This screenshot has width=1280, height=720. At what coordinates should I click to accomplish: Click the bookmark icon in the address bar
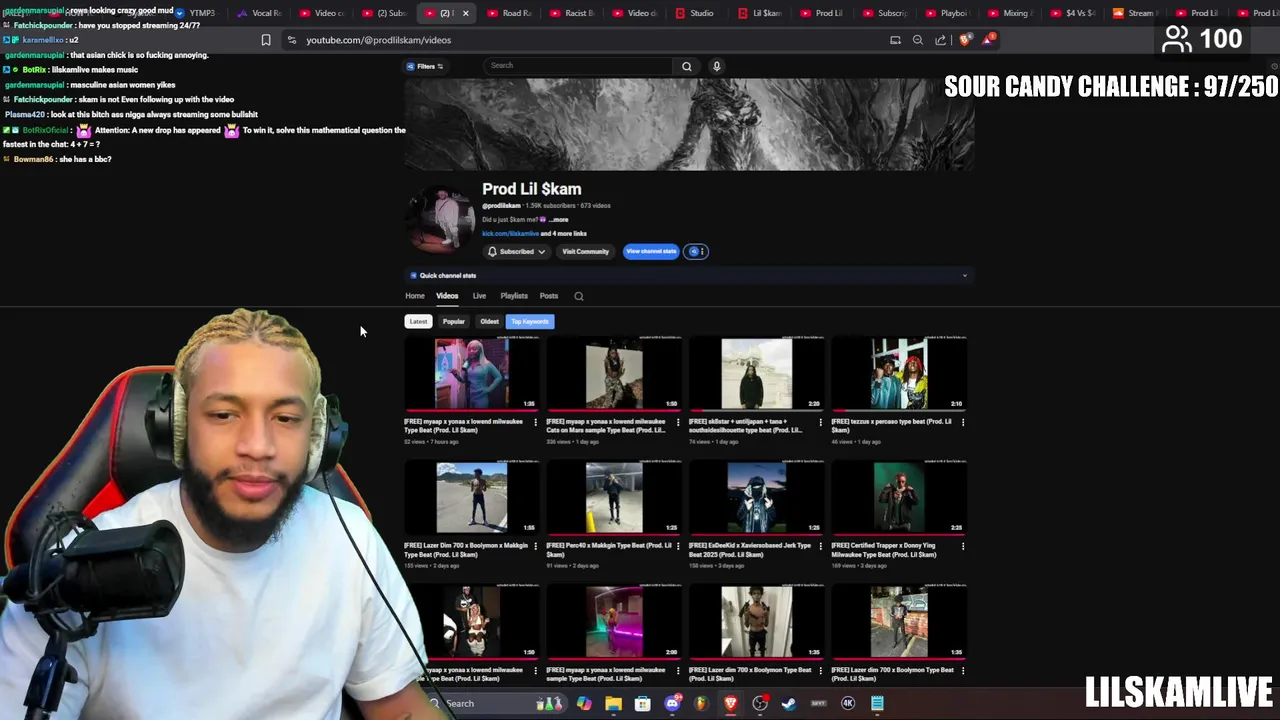[x=266, y=40]
